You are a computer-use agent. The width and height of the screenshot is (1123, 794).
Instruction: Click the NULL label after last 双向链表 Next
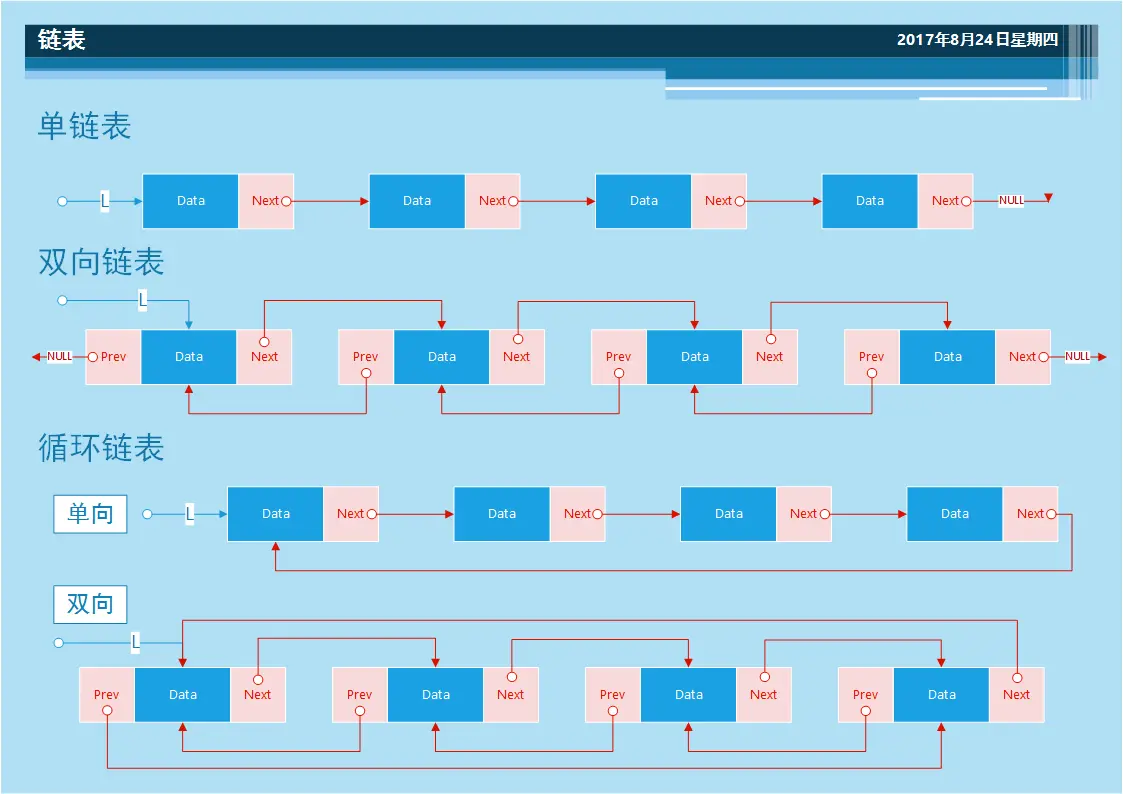(x=1077, y=357)
